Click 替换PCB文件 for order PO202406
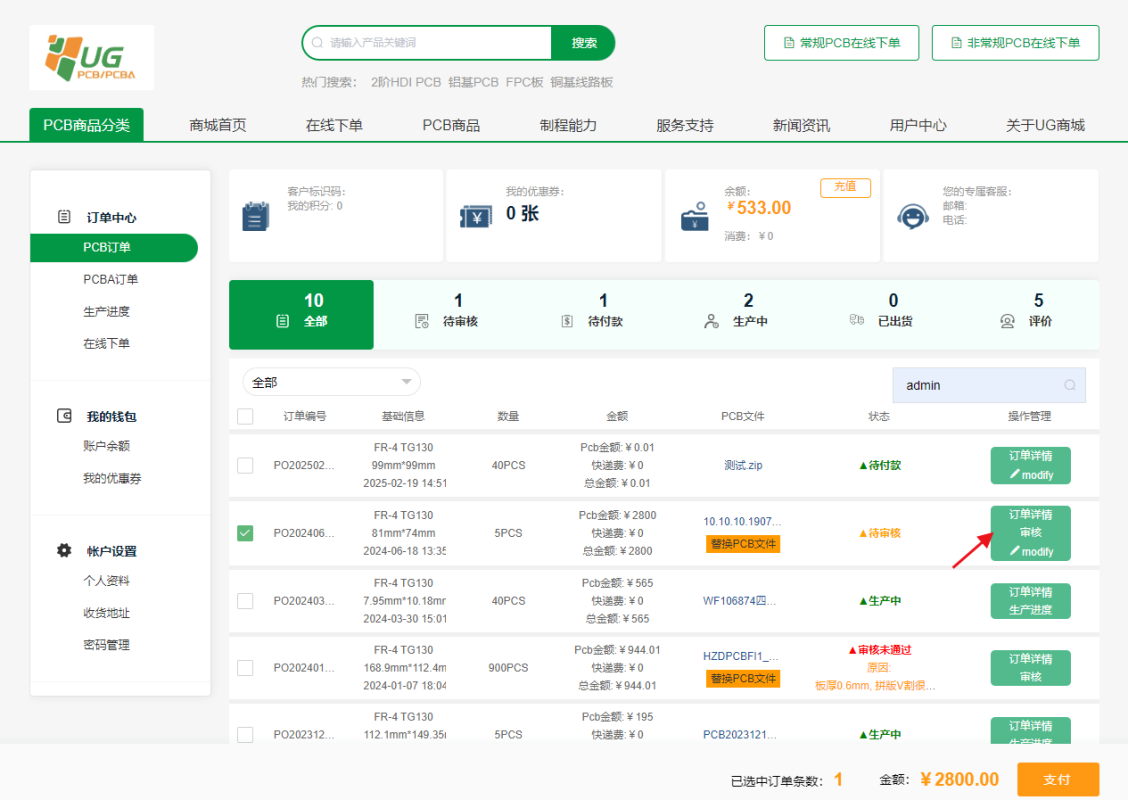The image size is (1128, 800). [743, 544]
